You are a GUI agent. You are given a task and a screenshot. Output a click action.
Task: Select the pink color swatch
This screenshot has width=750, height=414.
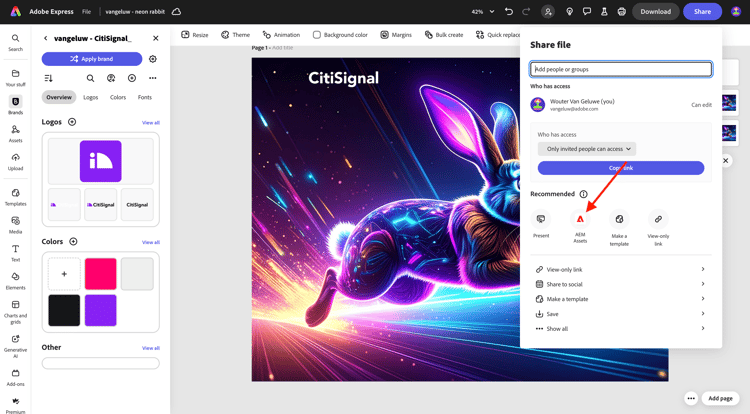(x=100, y=274)
